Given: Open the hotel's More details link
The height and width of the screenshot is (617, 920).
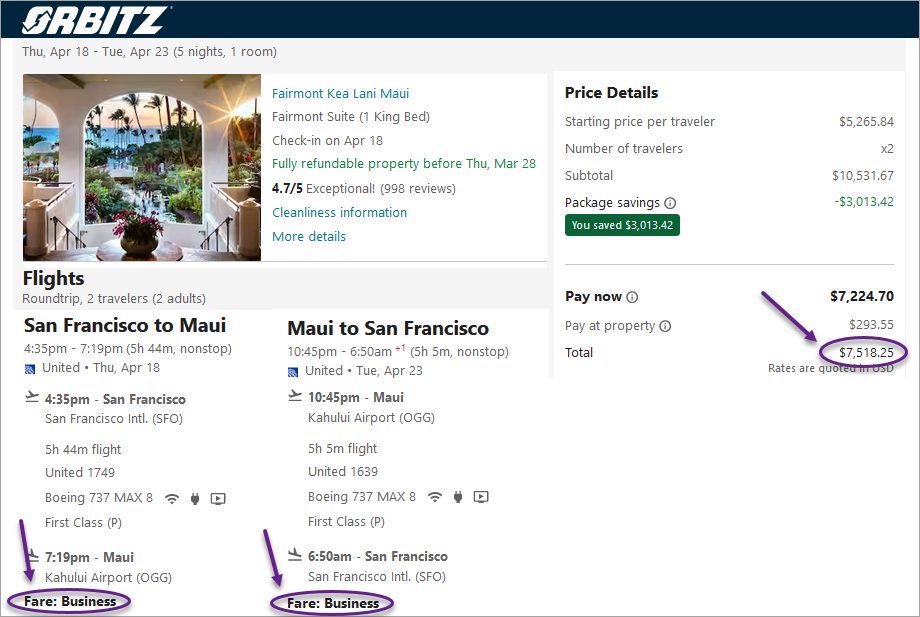Looking at the screenshot, I should pyautogui.click(x=309, y=236).
